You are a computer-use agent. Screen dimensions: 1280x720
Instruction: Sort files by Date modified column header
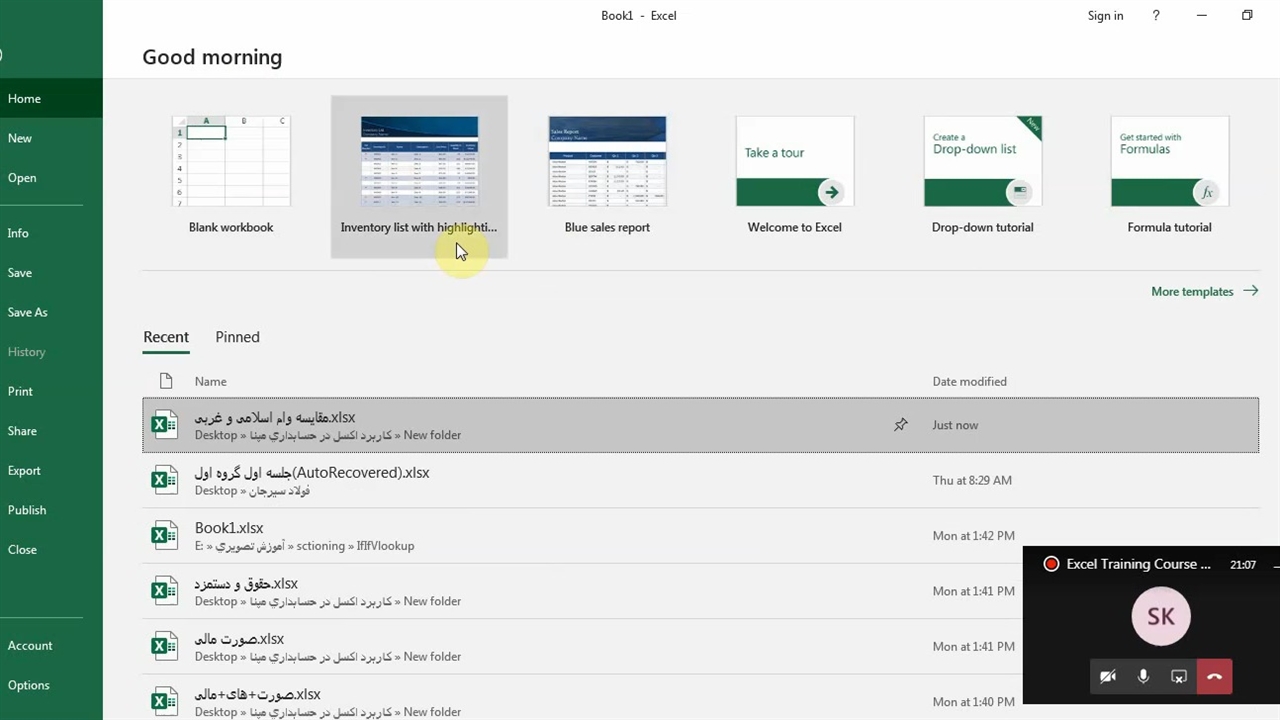click(x=969, y=381)
